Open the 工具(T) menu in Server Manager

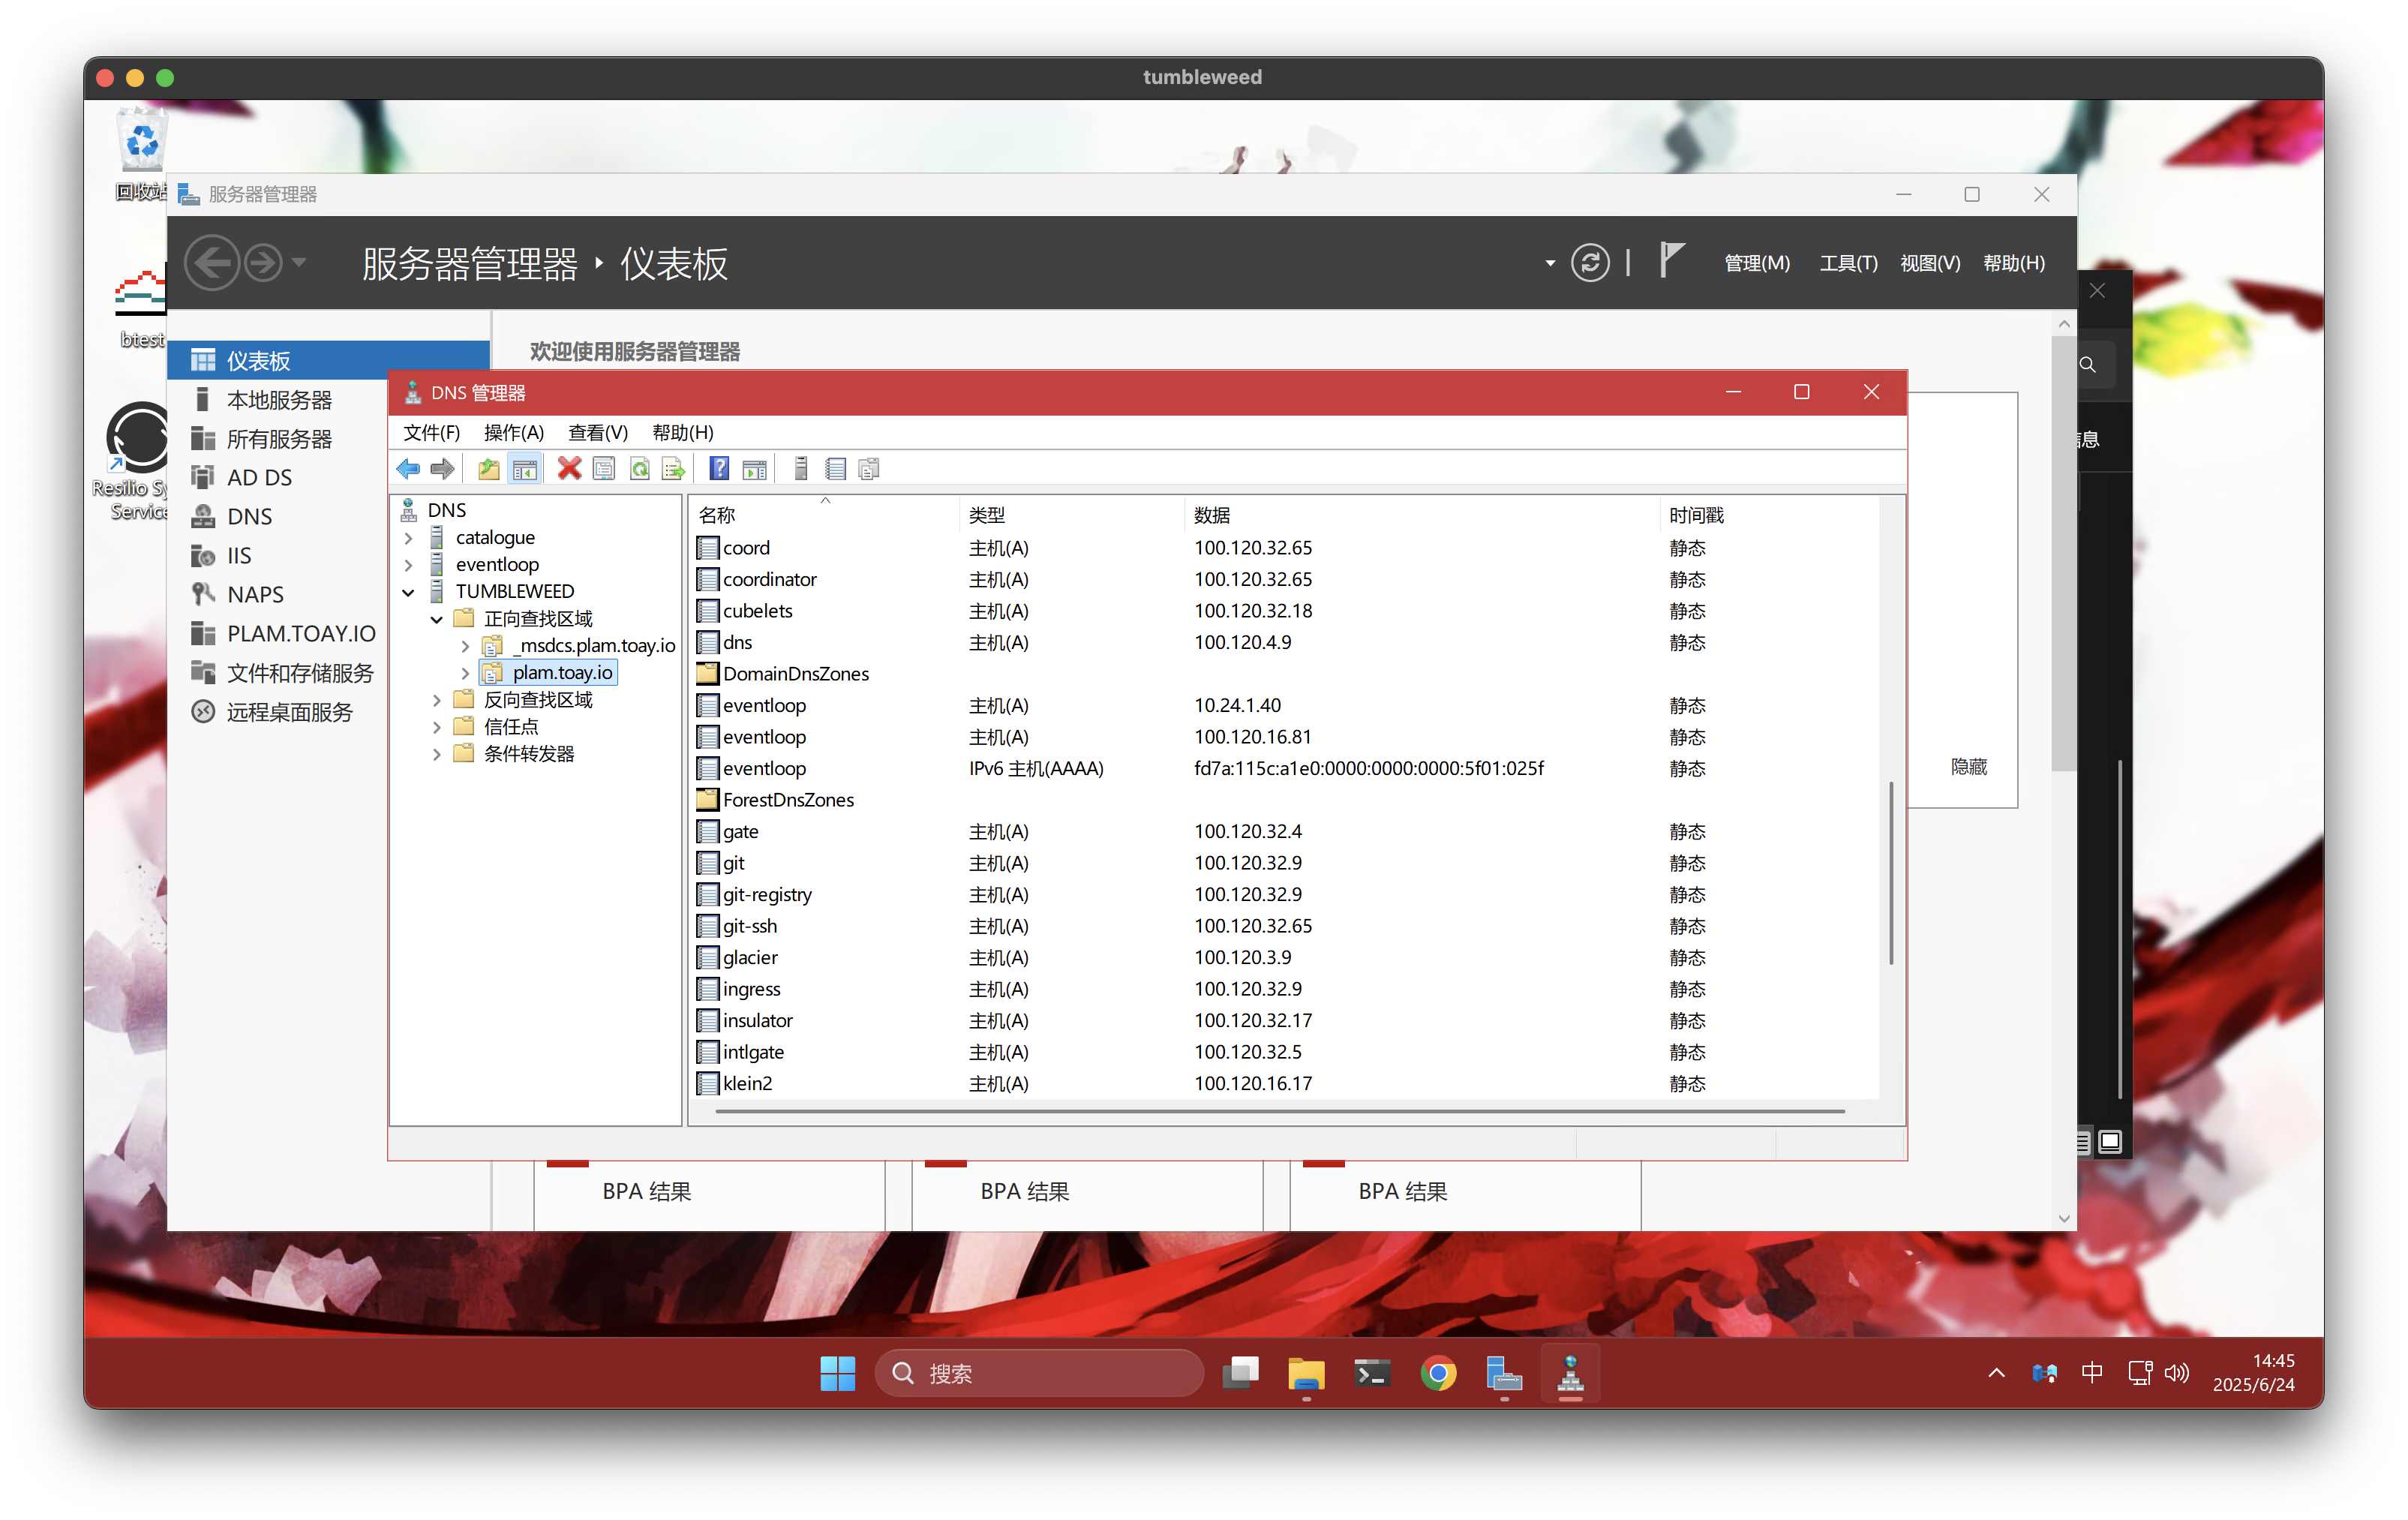1847,263
